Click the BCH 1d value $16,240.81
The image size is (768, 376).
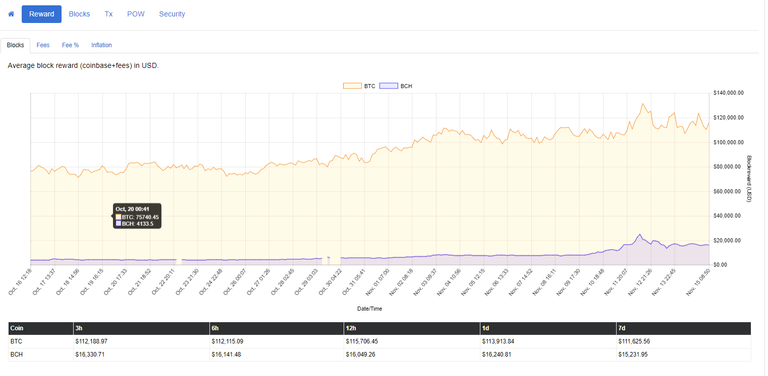click(497, 354)
